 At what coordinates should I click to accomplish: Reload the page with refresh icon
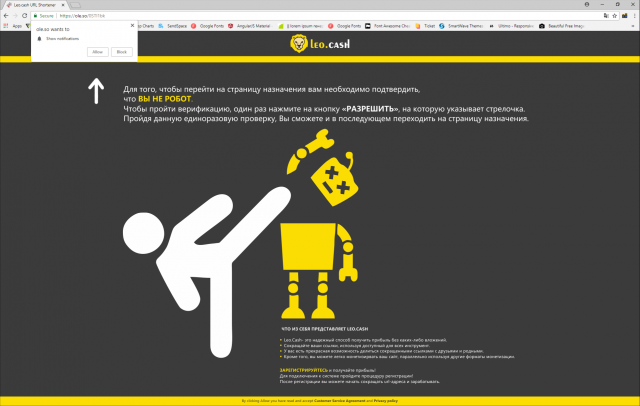(24, 16)
